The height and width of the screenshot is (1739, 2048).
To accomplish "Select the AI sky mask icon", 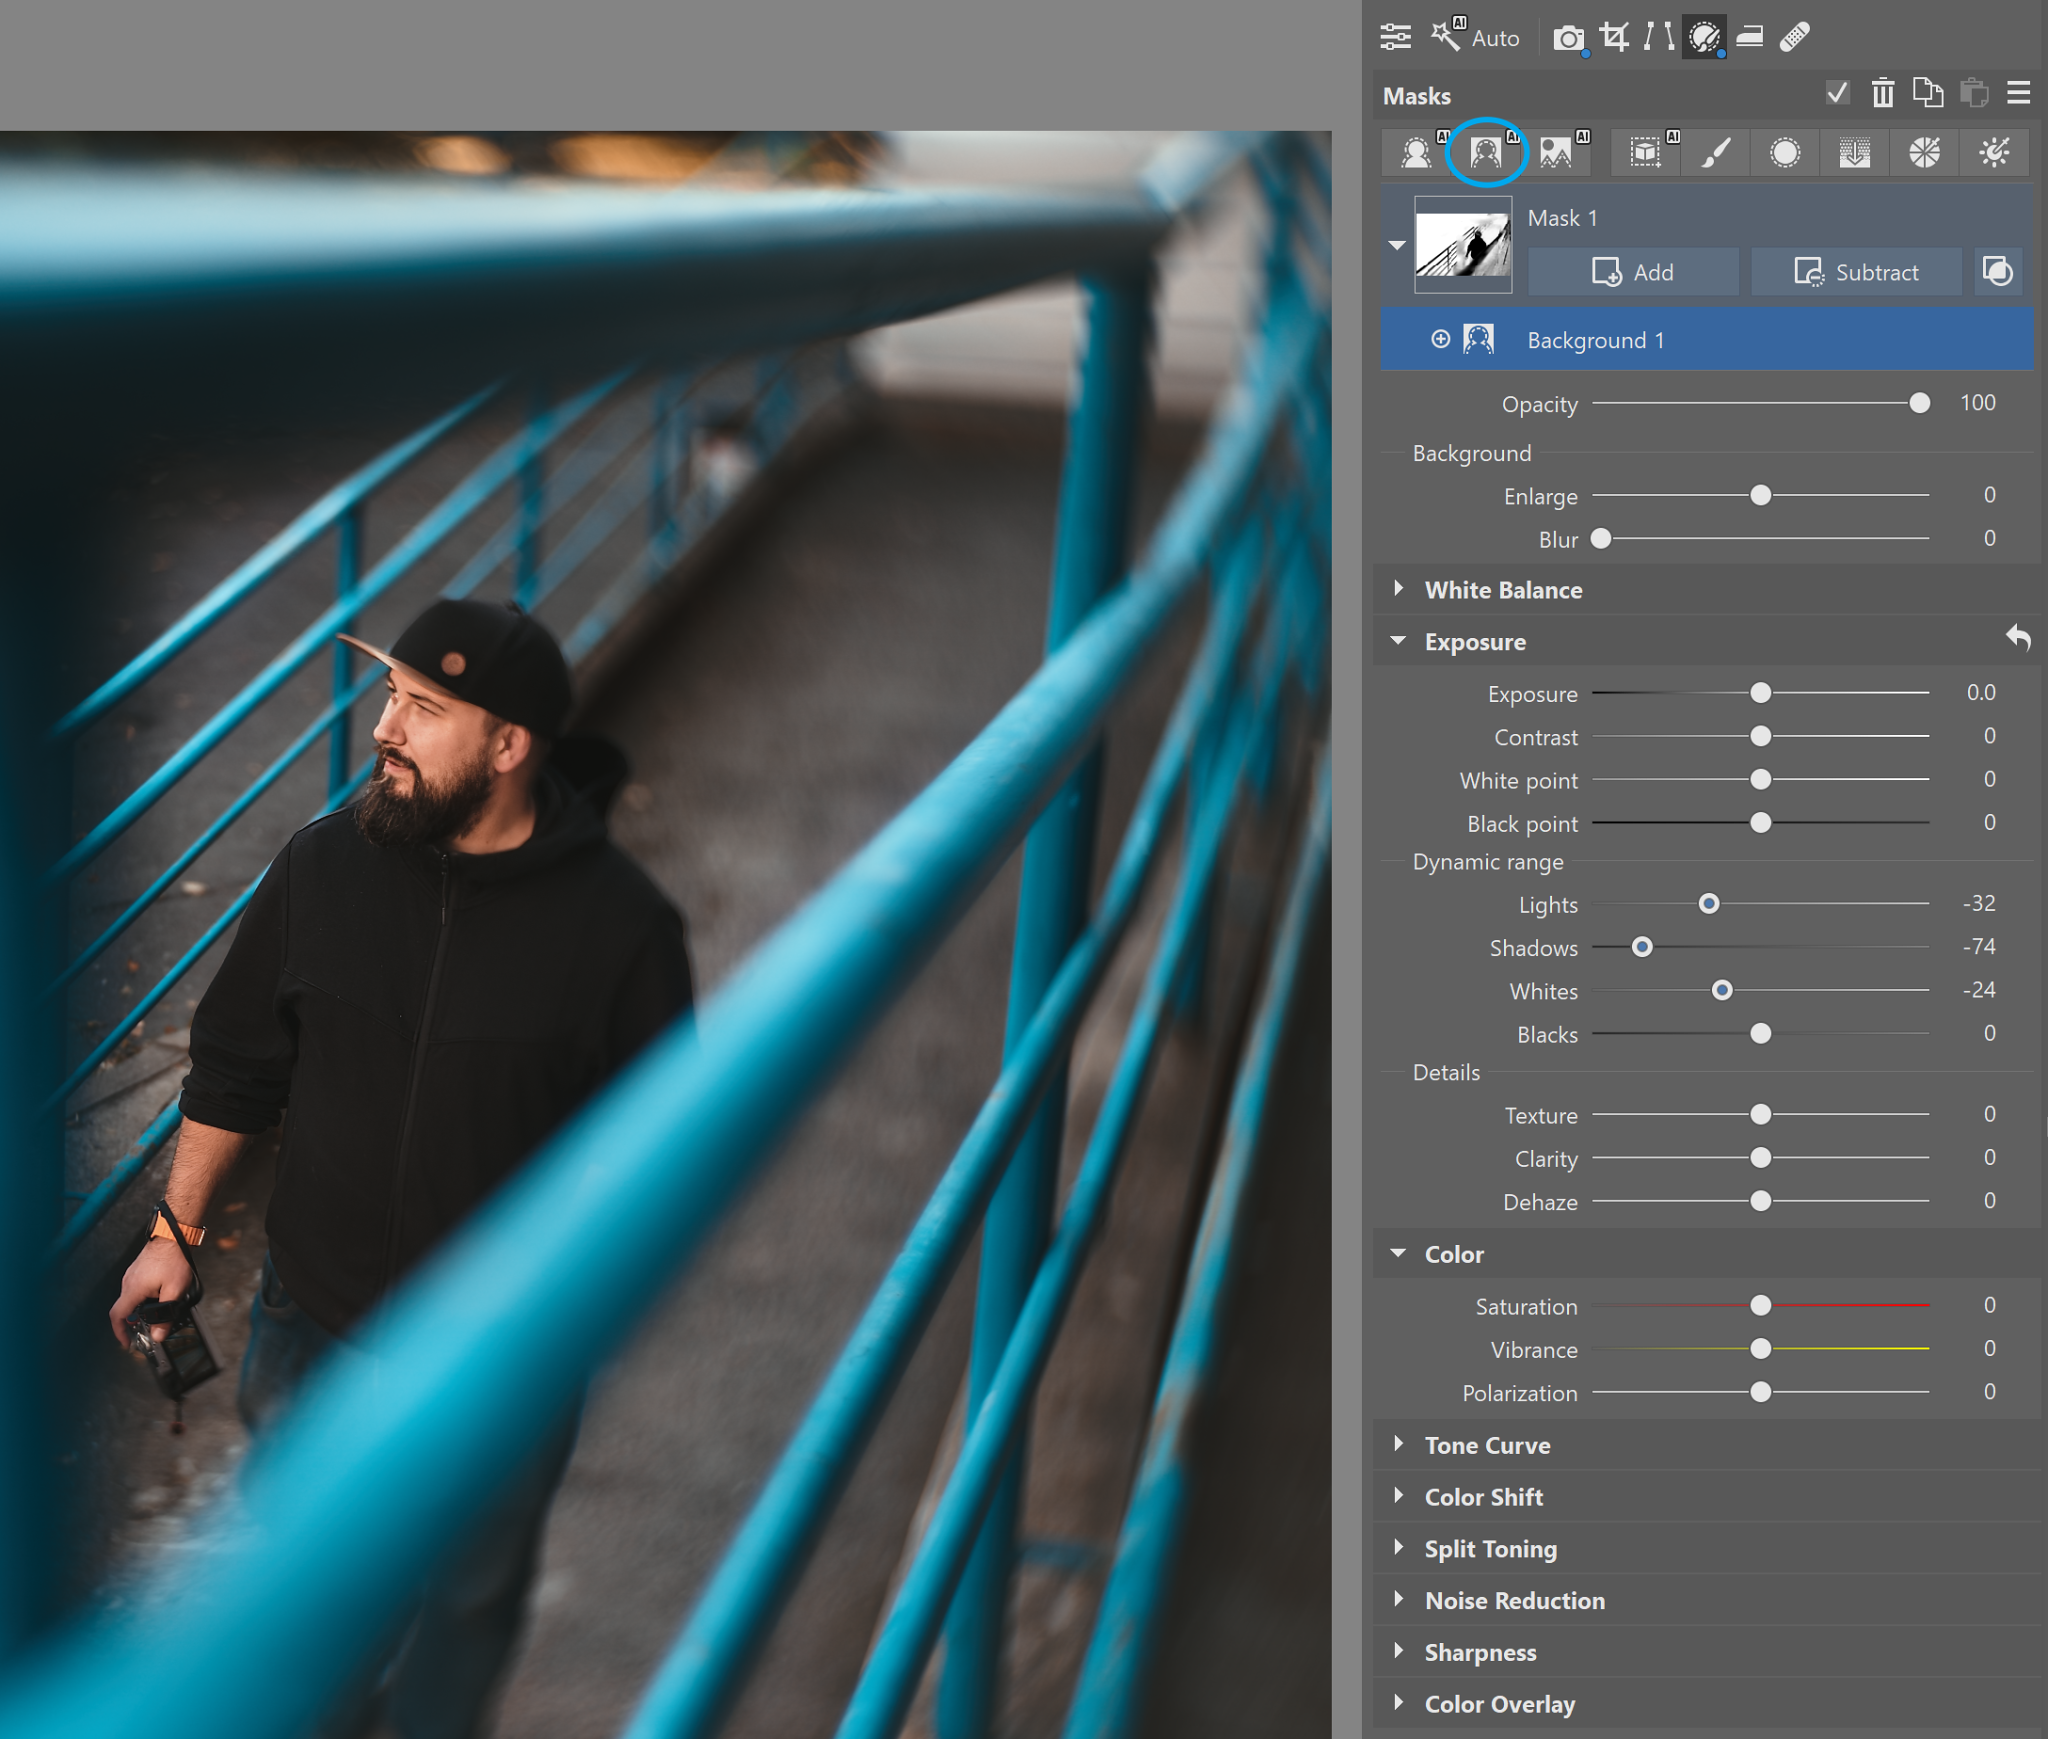I will (x=1556, y=152).
